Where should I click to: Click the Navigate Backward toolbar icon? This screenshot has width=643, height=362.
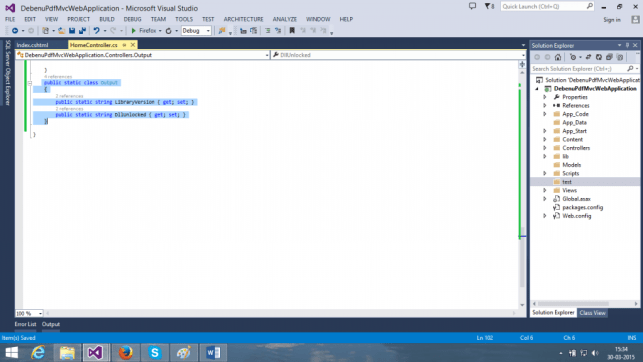coord(15,31)
